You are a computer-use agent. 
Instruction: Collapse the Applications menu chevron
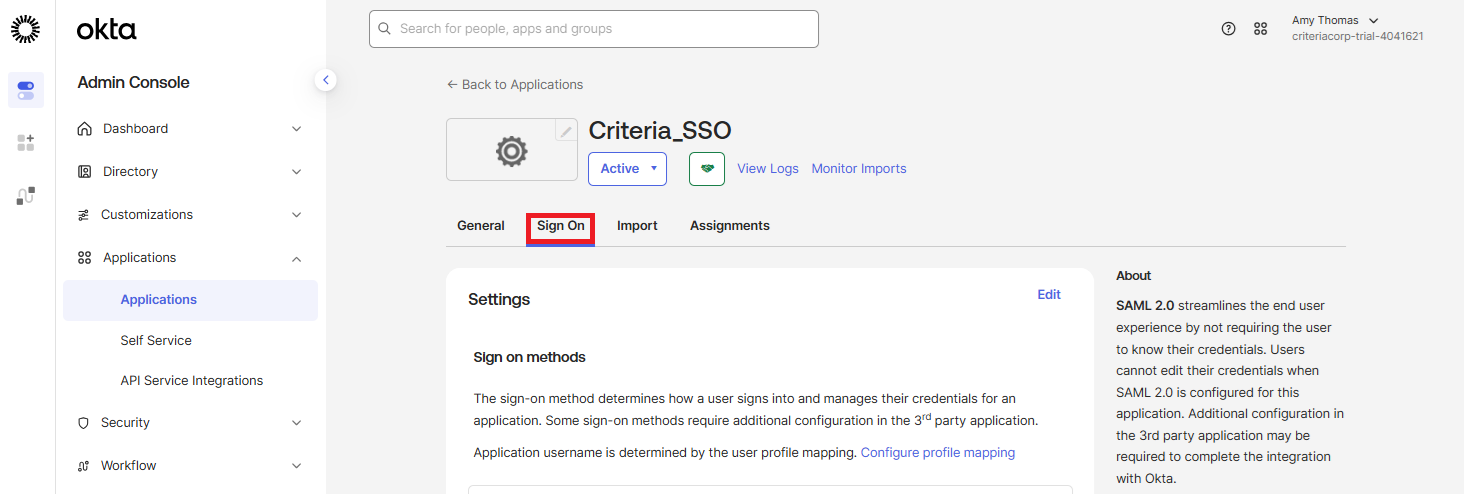tap(296, 258)
